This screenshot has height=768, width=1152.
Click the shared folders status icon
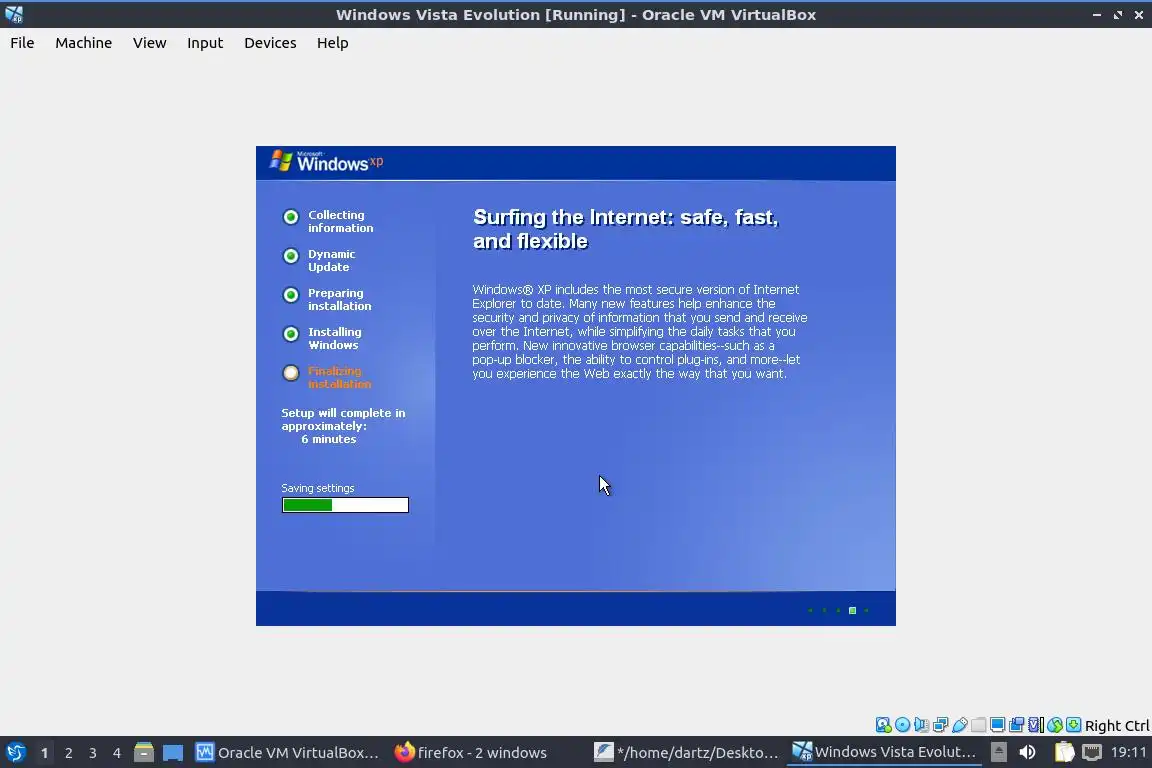(979, 725)
